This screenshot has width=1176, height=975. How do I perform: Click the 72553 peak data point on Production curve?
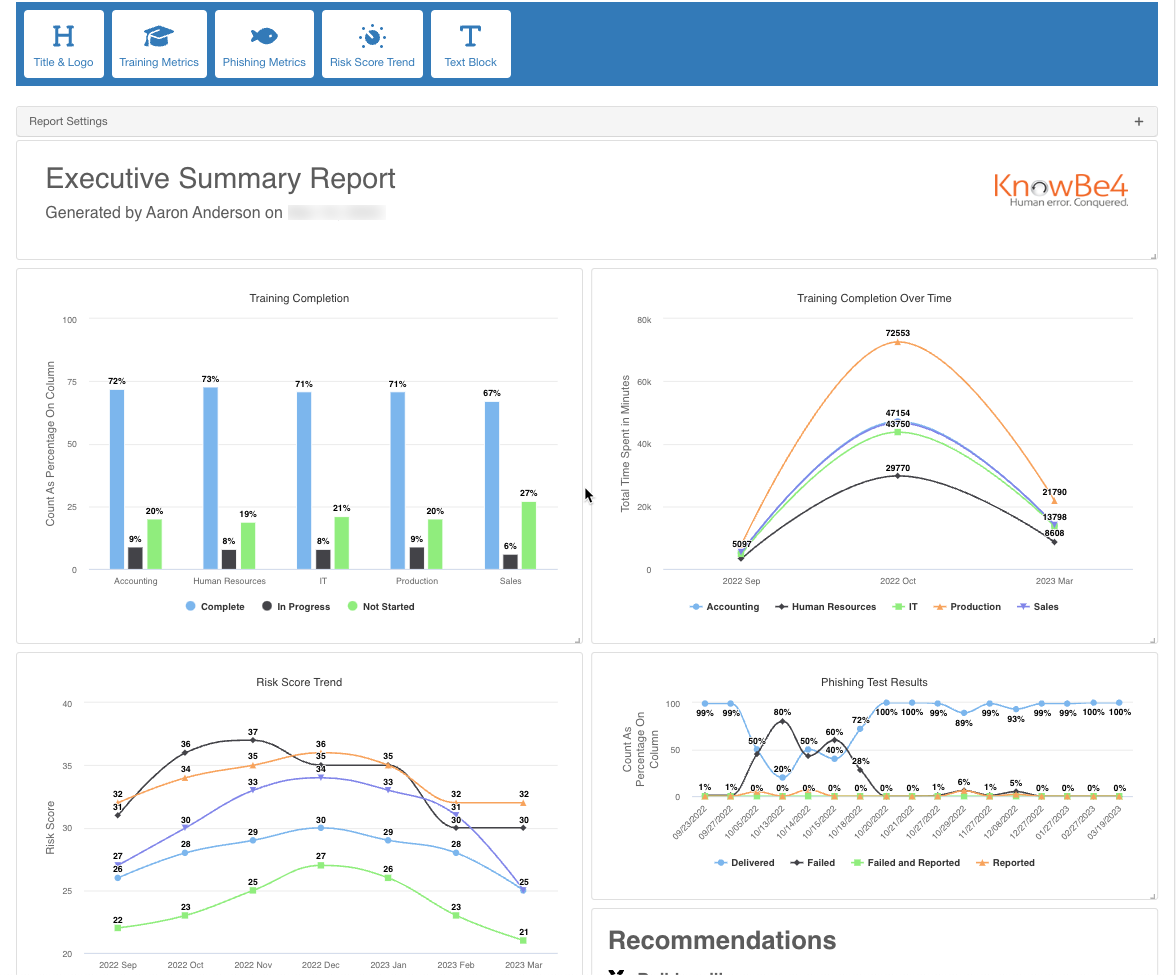click(898, 343)
